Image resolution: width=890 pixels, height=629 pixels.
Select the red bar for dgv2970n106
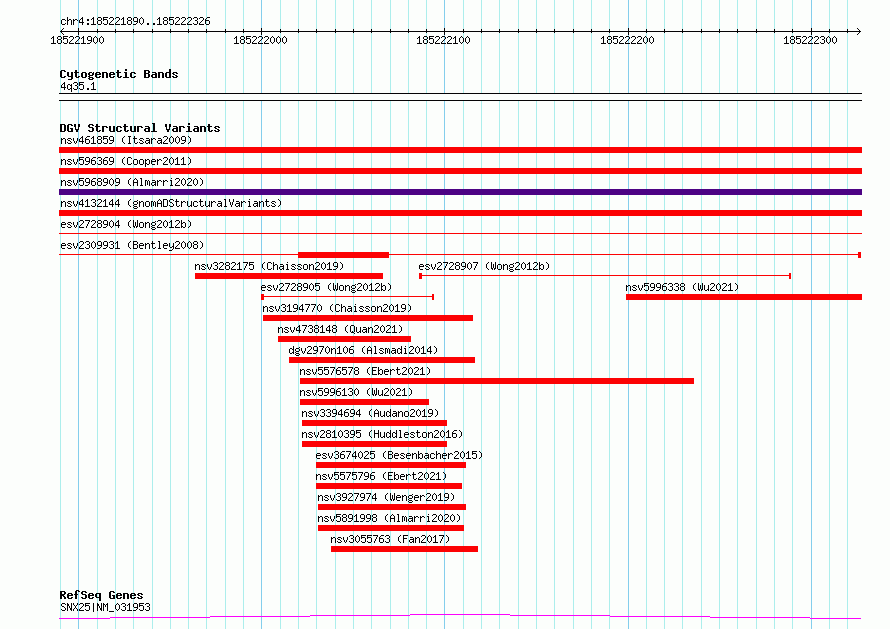382,360
